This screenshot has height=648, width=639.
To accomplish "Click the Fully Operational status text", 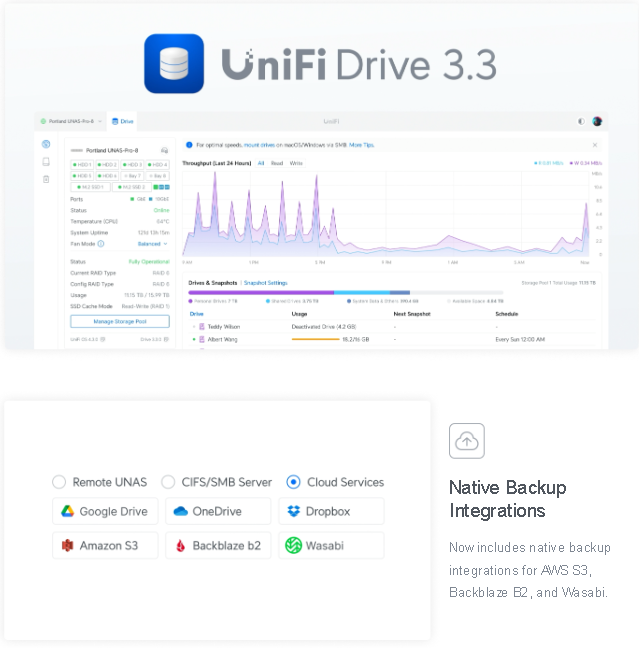I will pyautogui.click(x=149, y=262).
